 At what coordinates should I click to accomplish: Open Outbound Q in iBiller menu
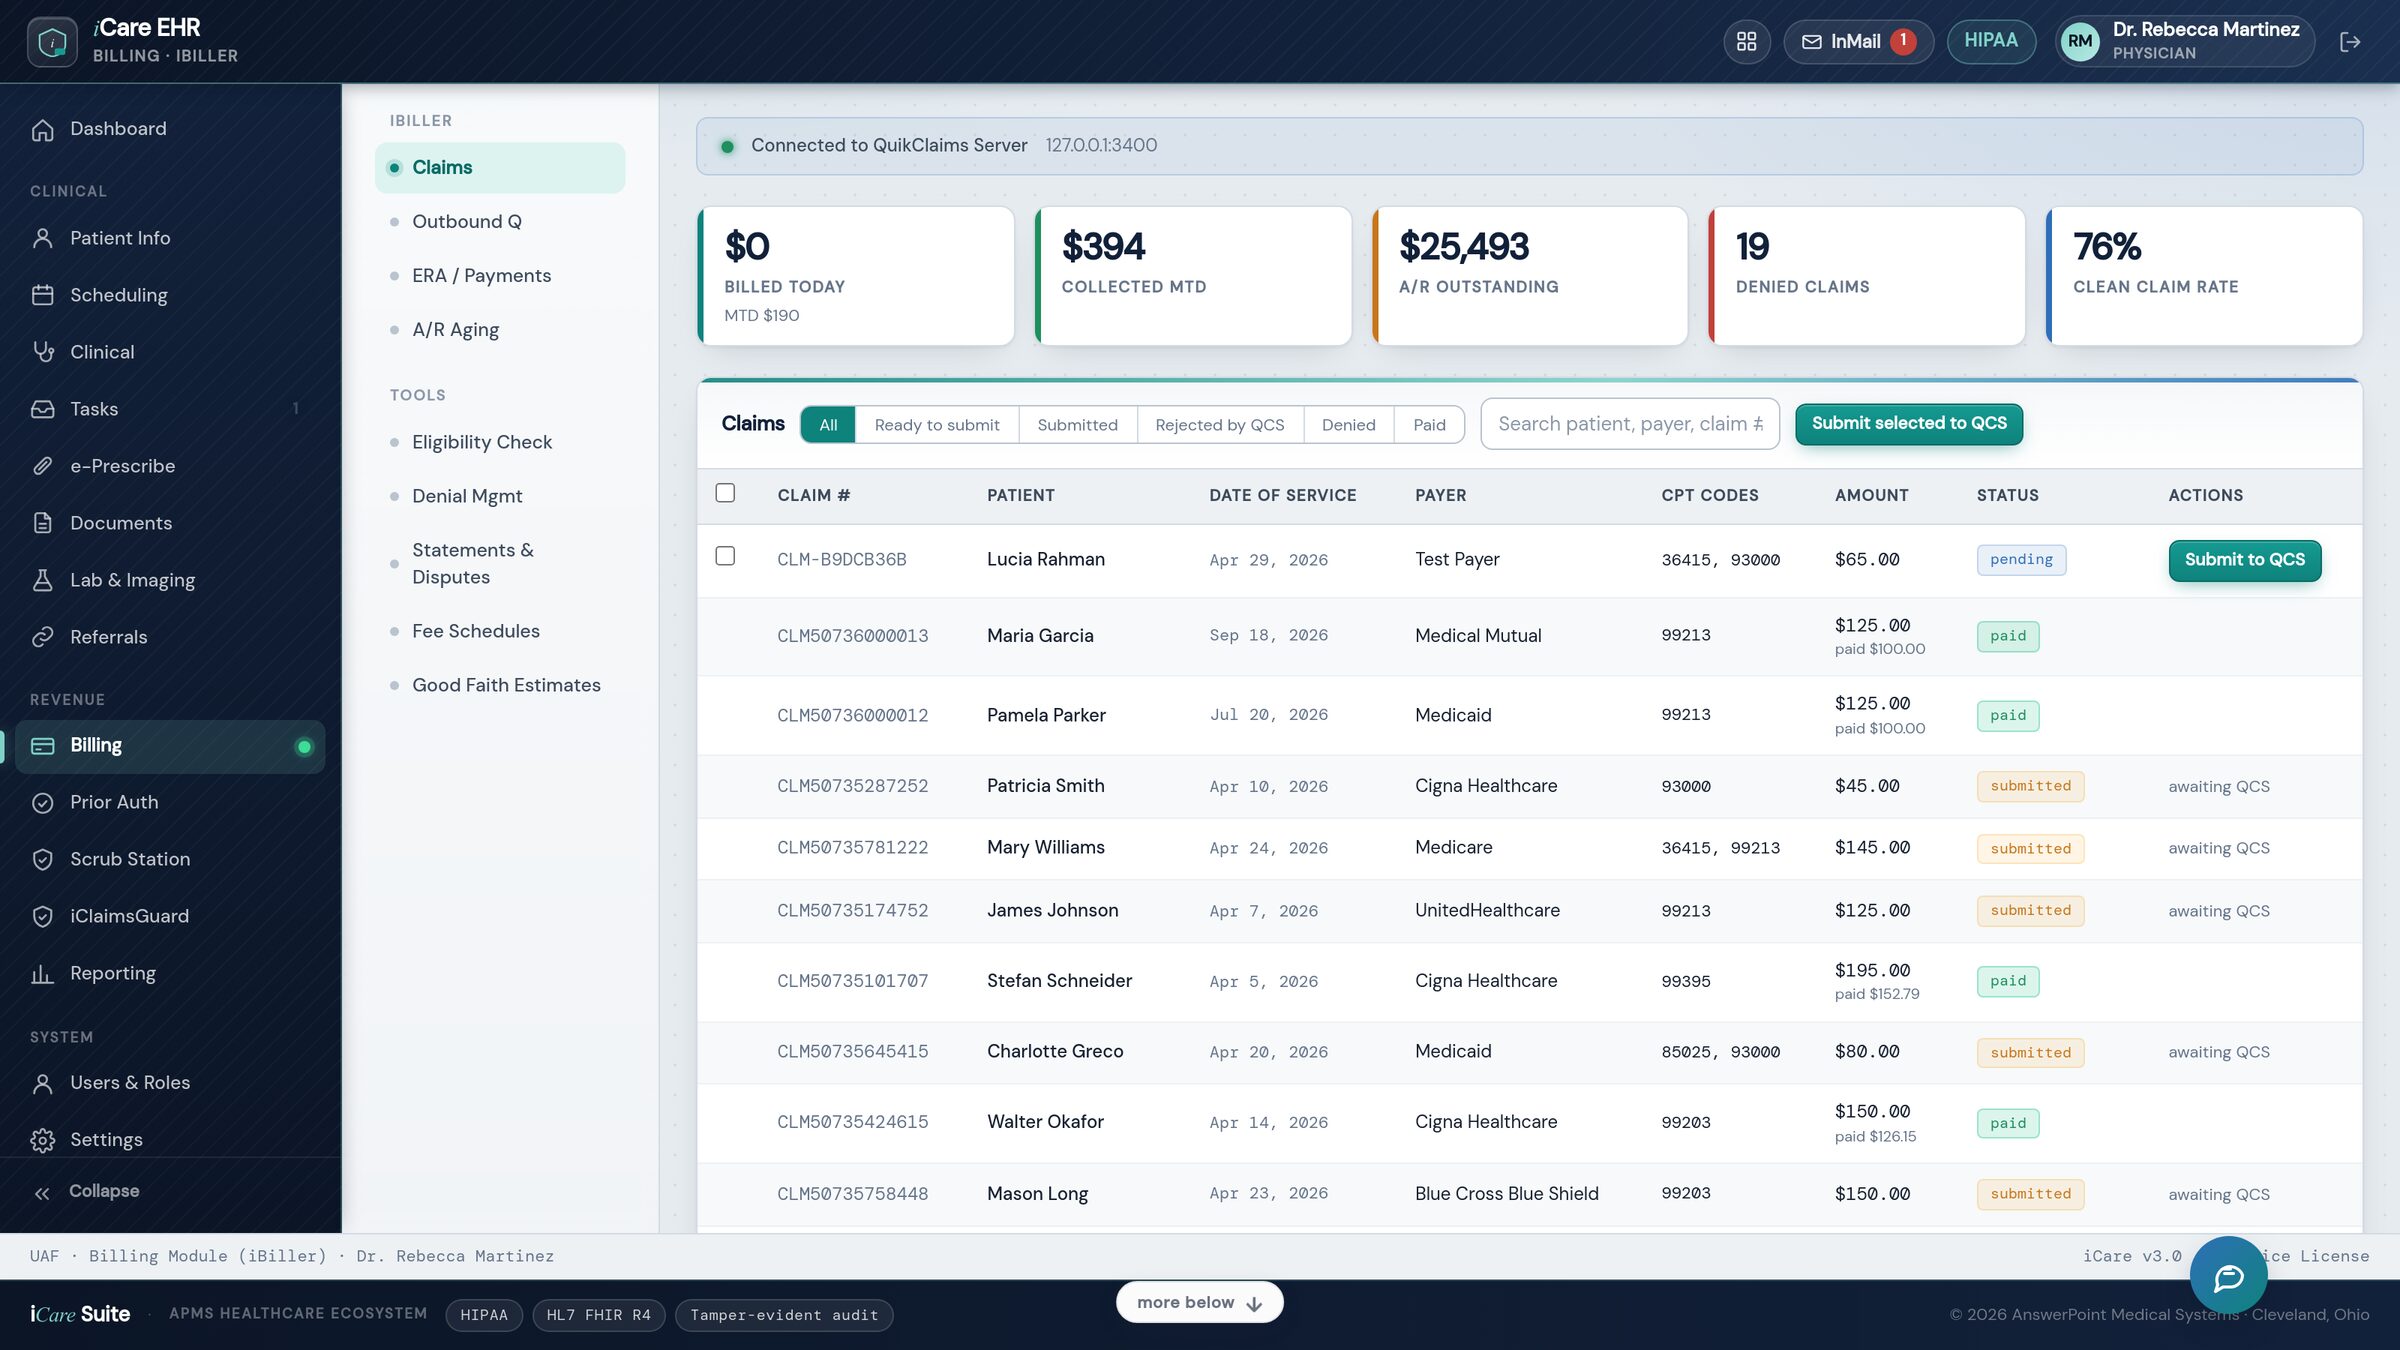tap(500, 222)
